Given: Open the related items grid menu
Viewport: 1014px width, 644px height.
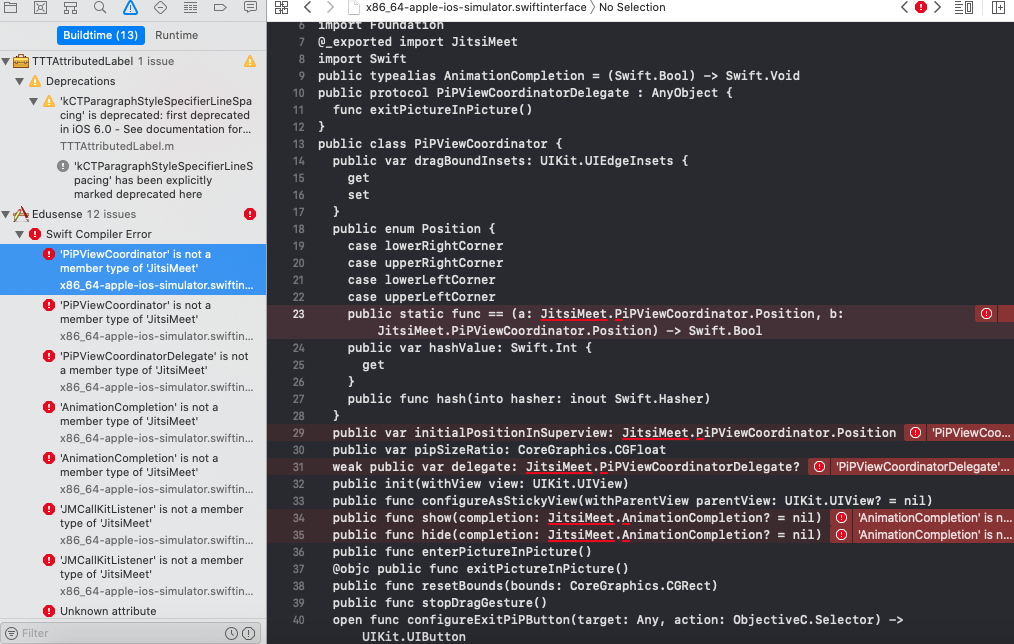Looking at the screenshot, I should pos(281,8).
